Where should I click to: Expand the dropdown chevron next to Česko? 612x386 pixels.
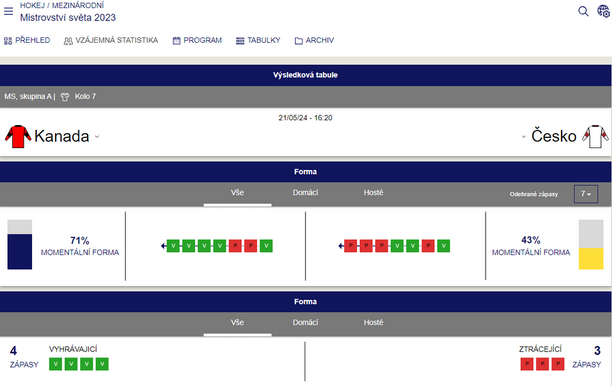523,137
